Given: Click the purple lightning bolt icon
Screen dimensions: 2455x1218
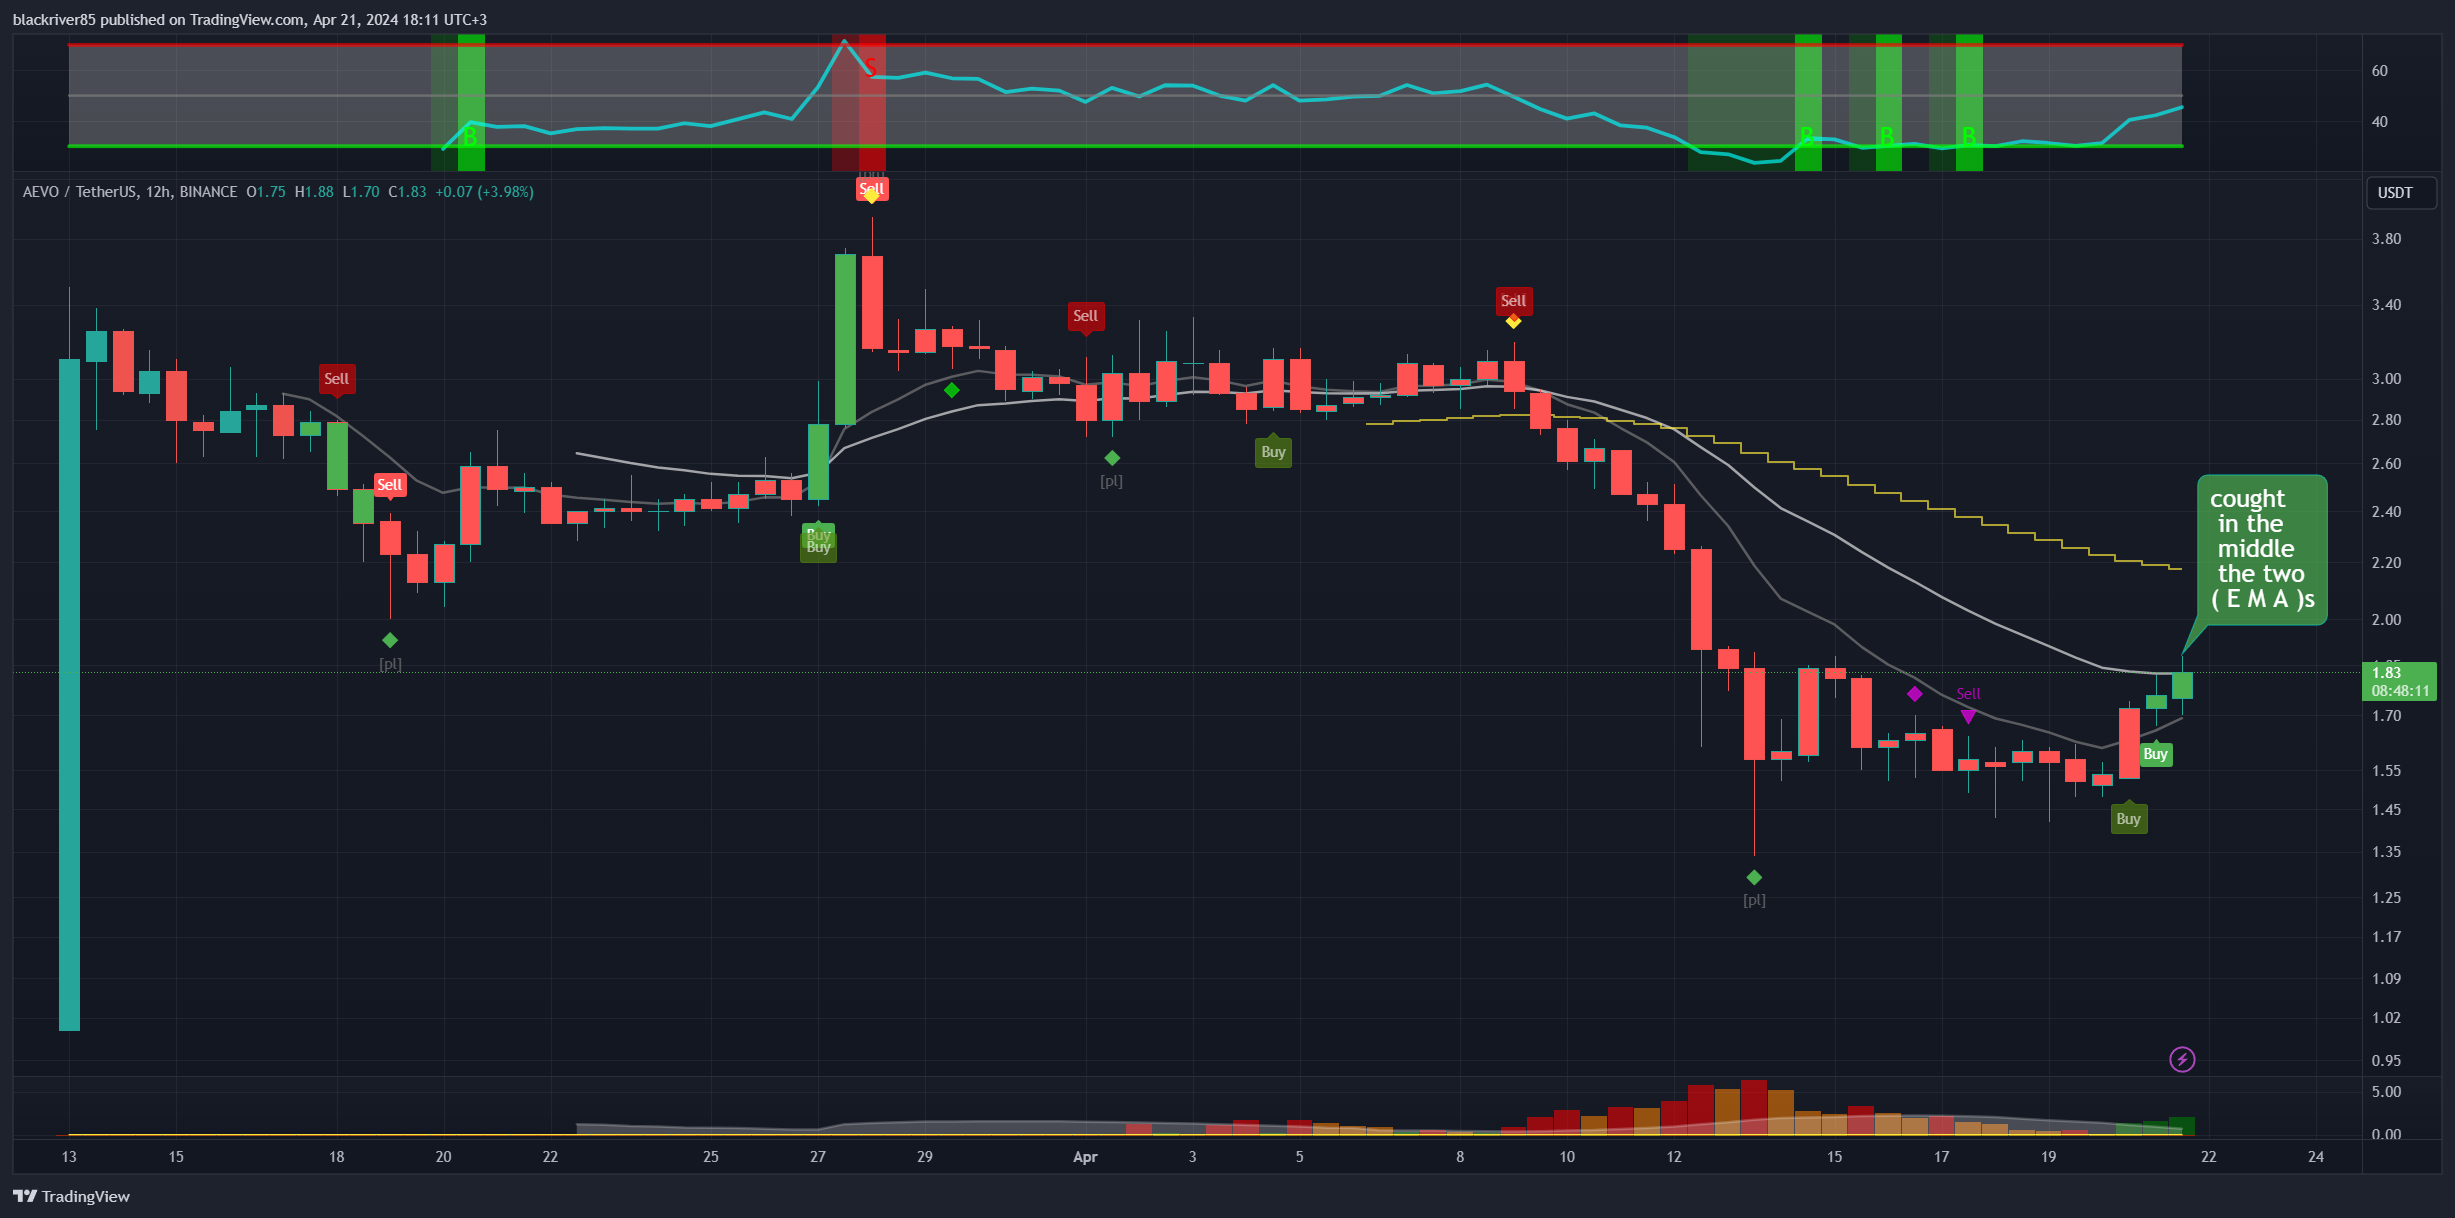Looking at the screenshot, I should (2182, 1059).
